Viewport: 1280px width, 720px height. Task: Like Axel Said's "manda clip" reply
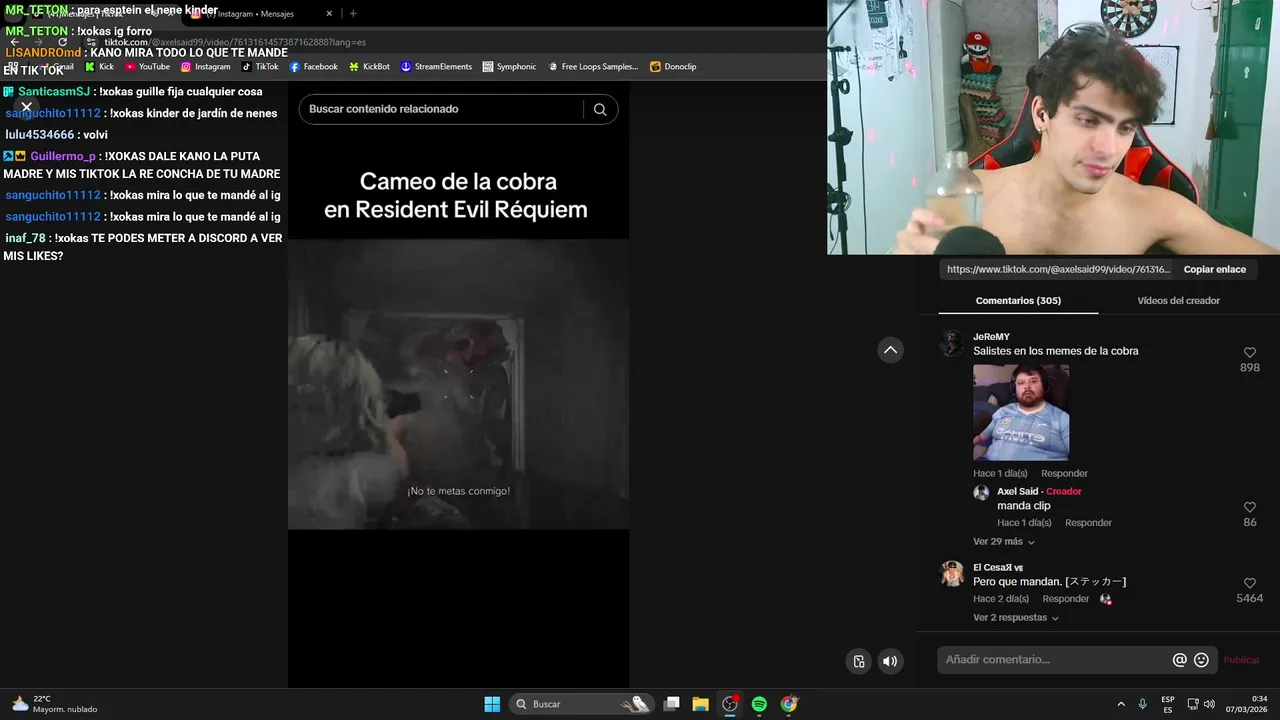point(1249,507)
